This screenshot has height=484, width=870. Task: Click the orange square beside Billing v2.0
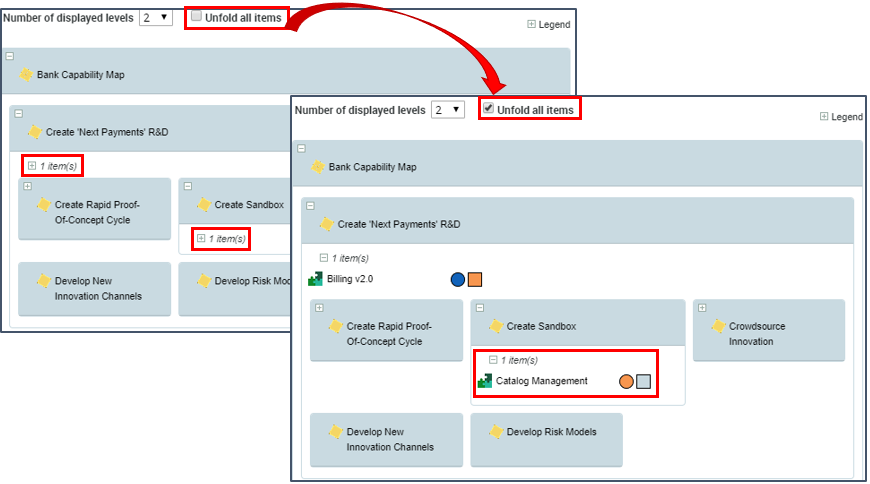(475, 280)
